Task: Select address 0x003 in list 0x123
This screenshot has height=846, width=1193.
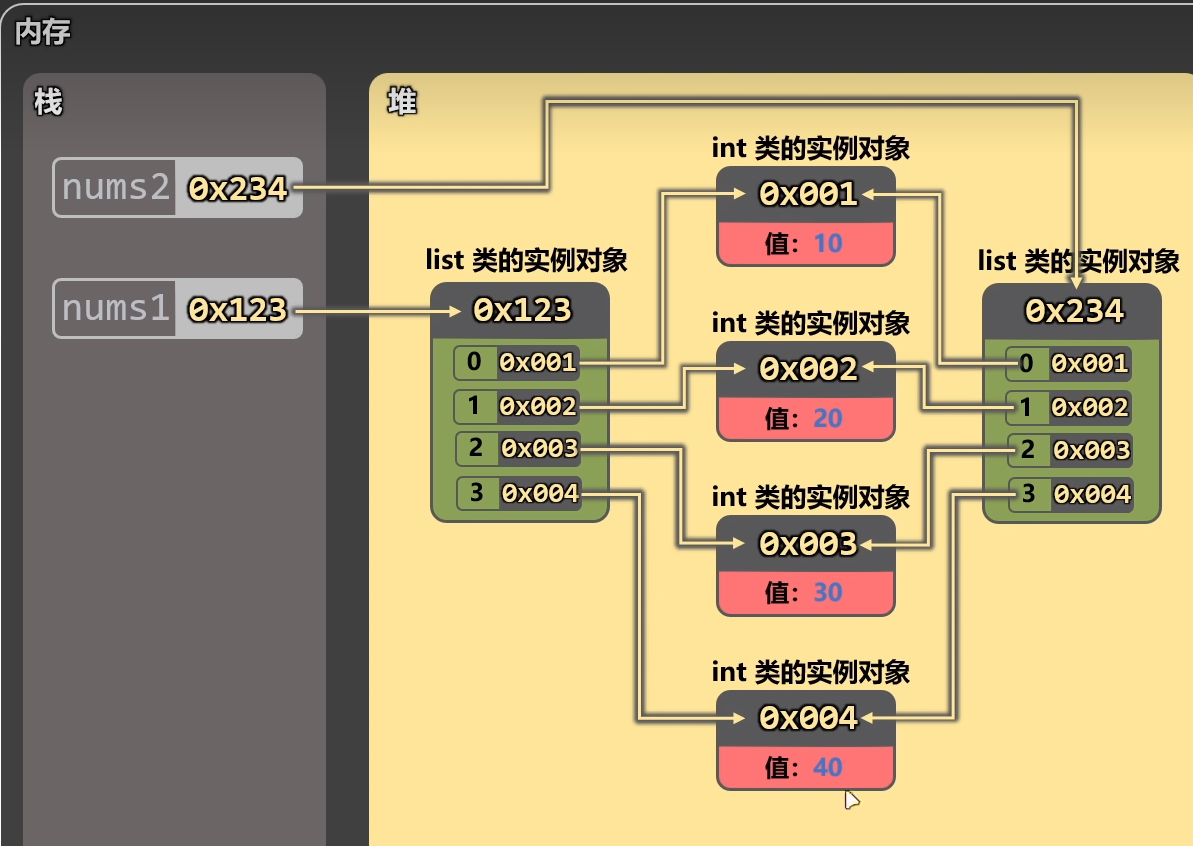Action: click(540, 449)
